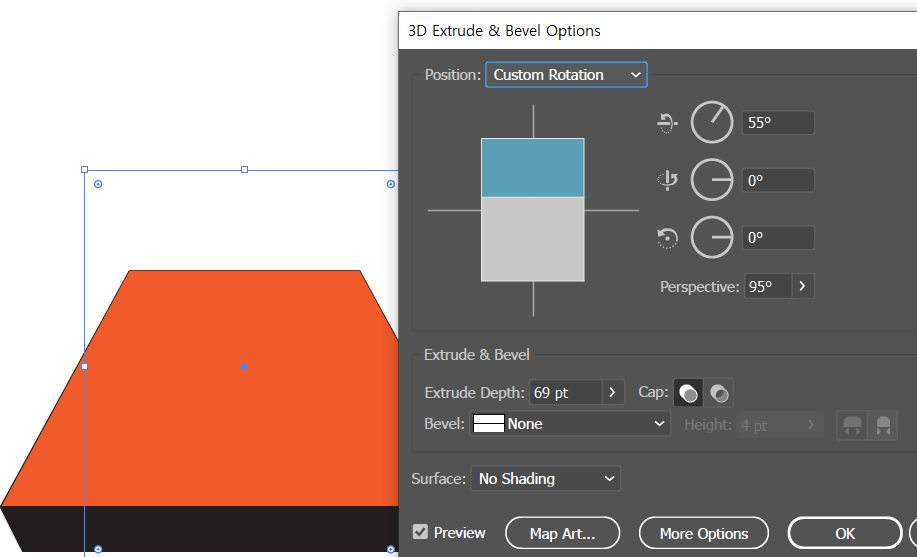Click the top-left corner widget circle

point(98,184)
